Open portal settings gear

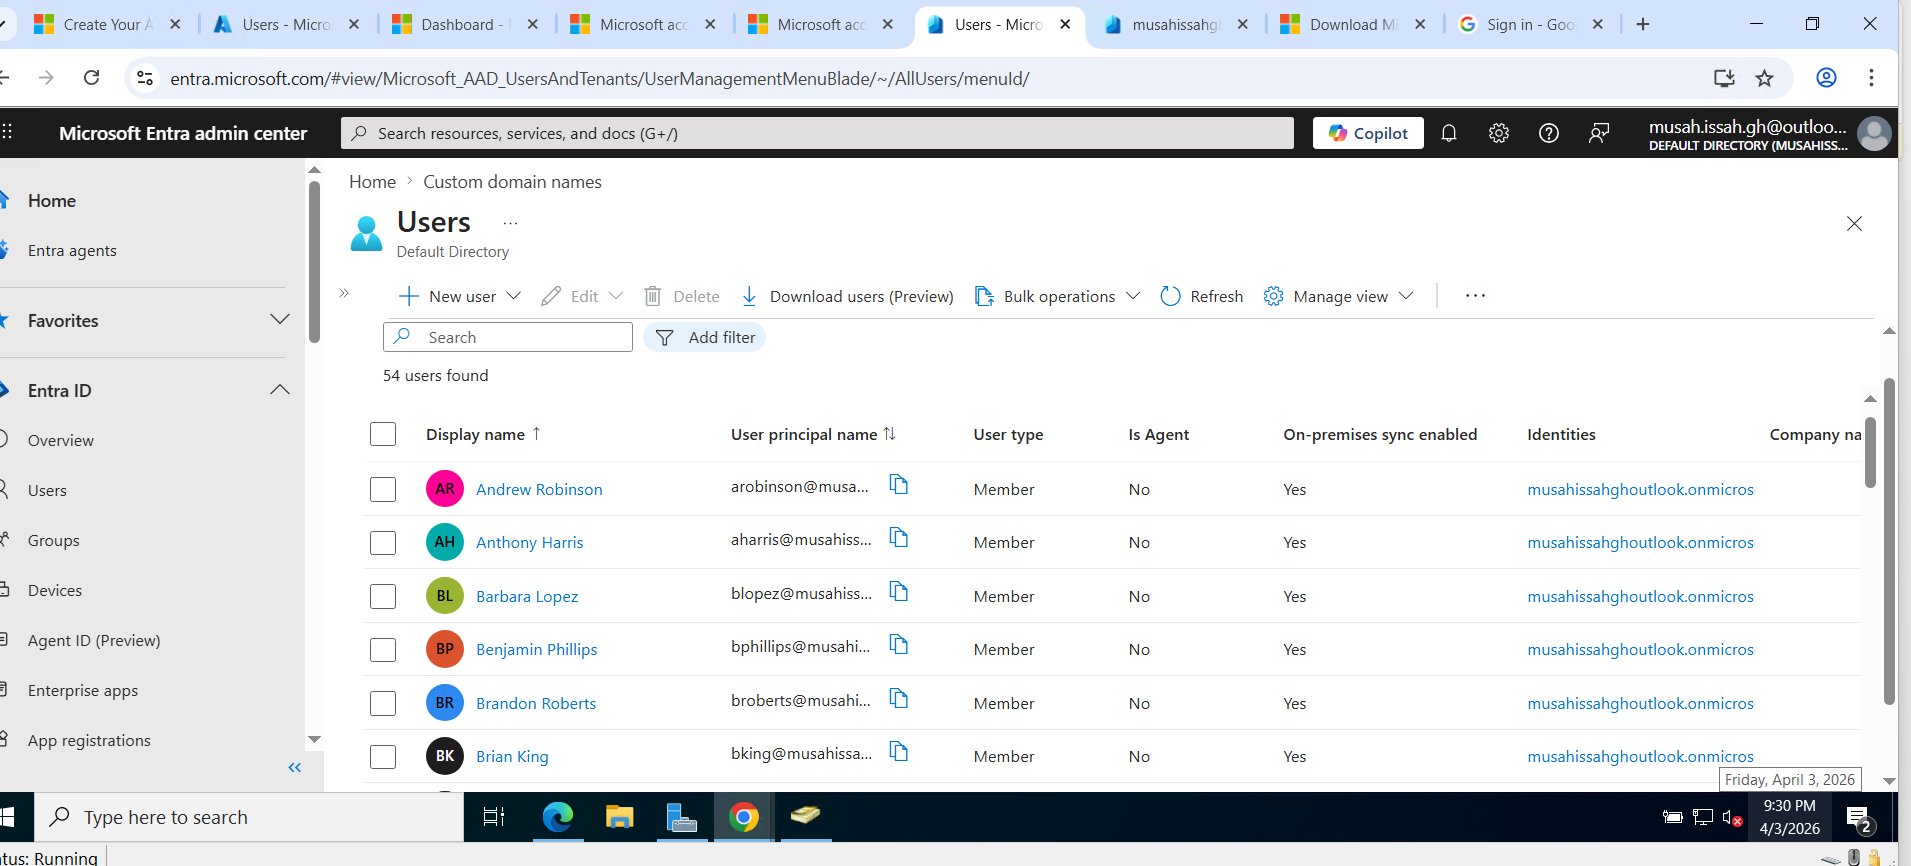(1498, 133)
